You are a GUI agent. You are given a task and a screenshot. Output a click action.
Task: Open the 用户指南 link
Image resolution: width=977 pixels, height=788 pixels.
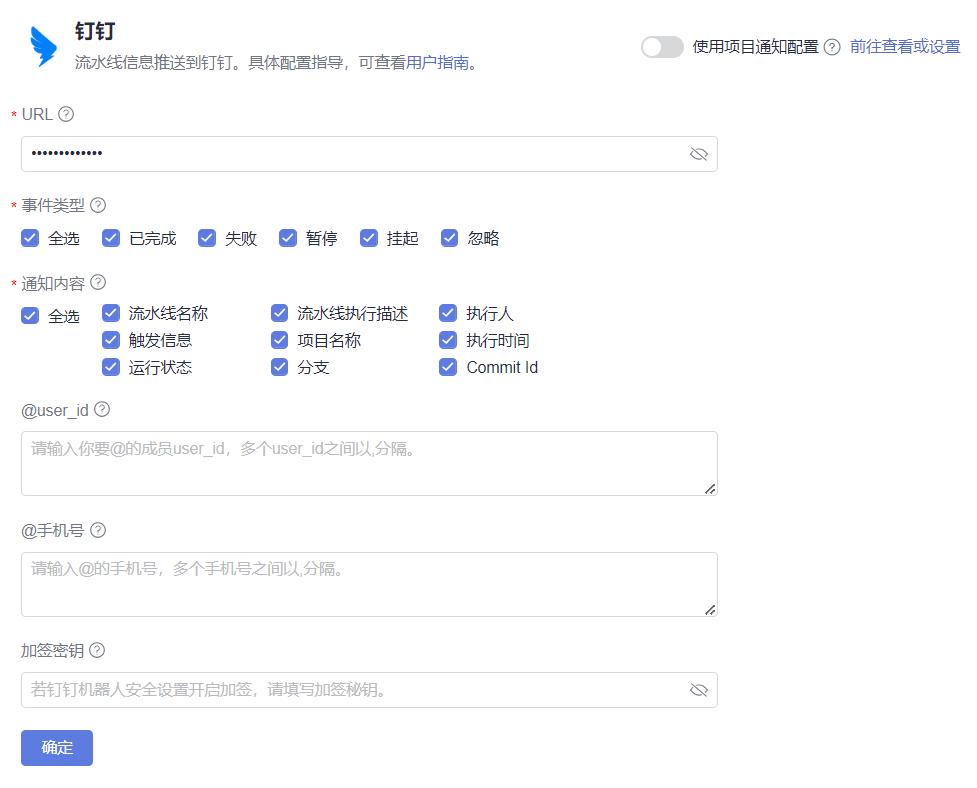(x=437, y=63)
